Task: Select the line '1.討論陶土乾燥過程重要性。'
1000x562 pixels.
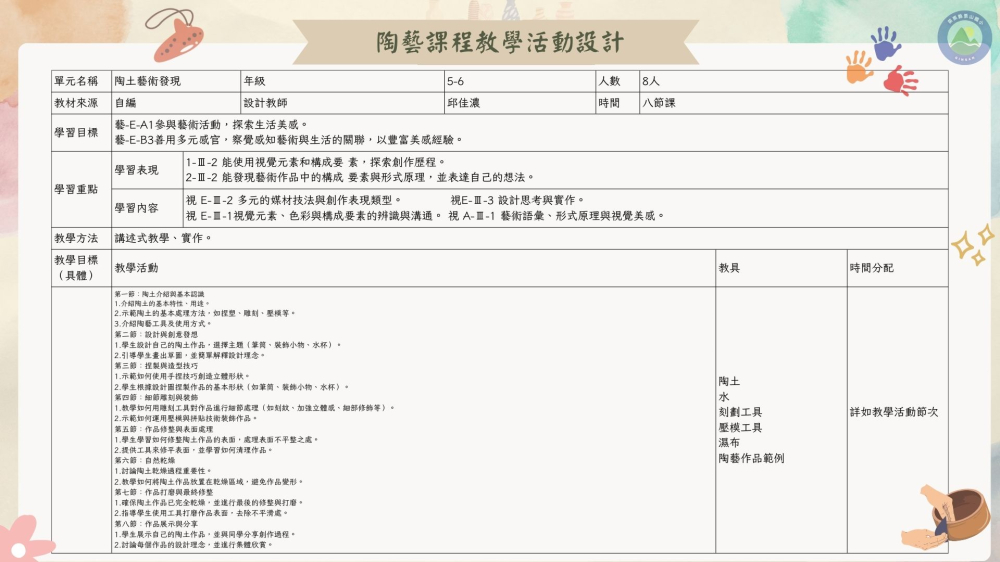Action: 163,471
